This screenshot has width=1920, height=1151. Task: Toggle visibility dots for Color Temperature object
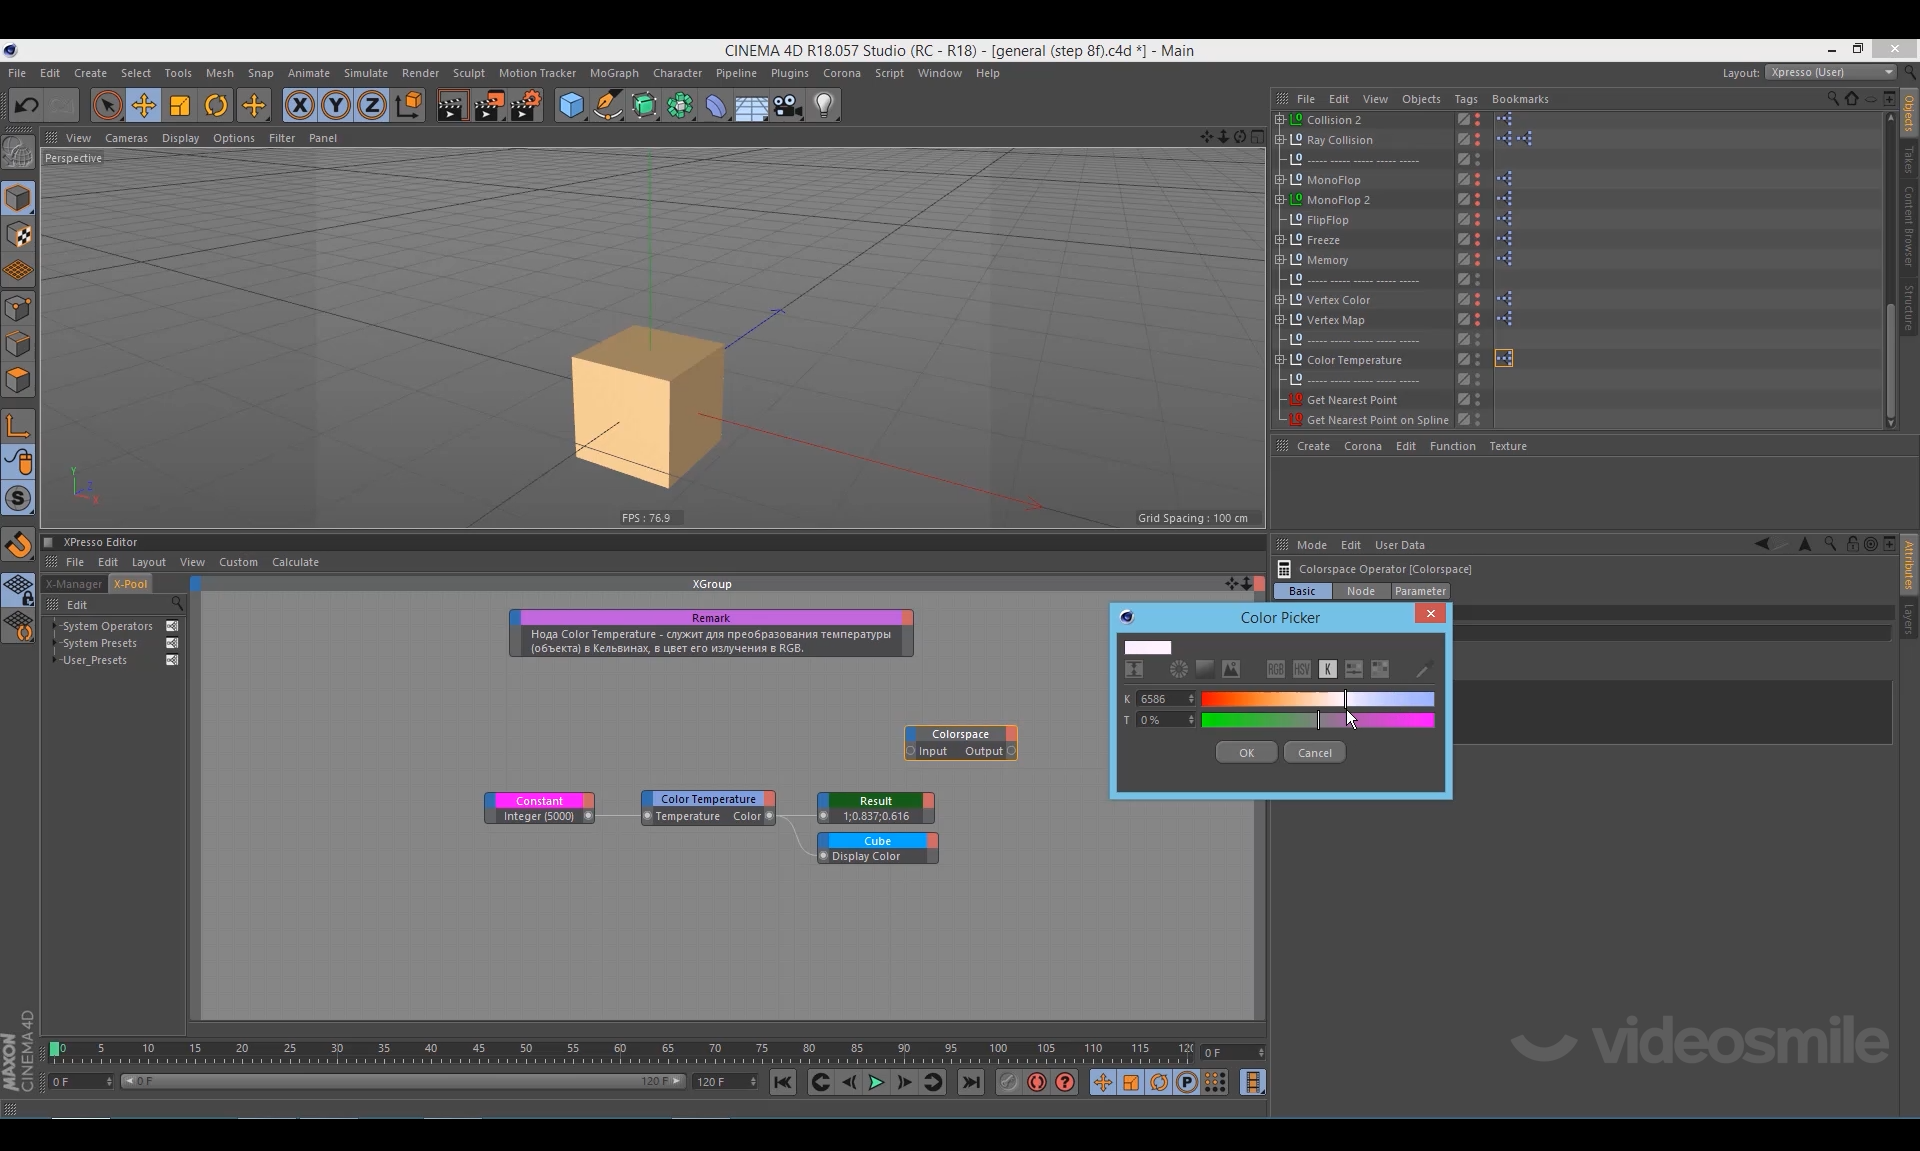[x=1477, y=360]
